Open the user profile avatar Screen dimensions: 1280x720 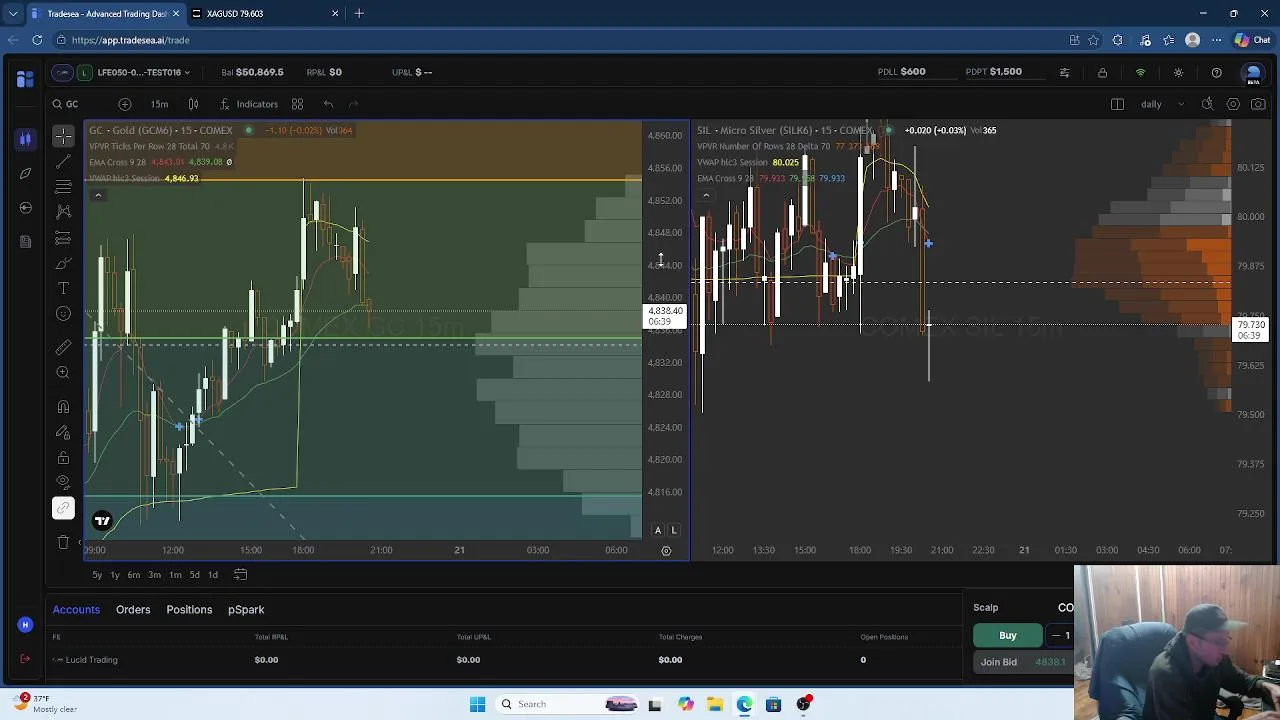[x=1252, y=74]
